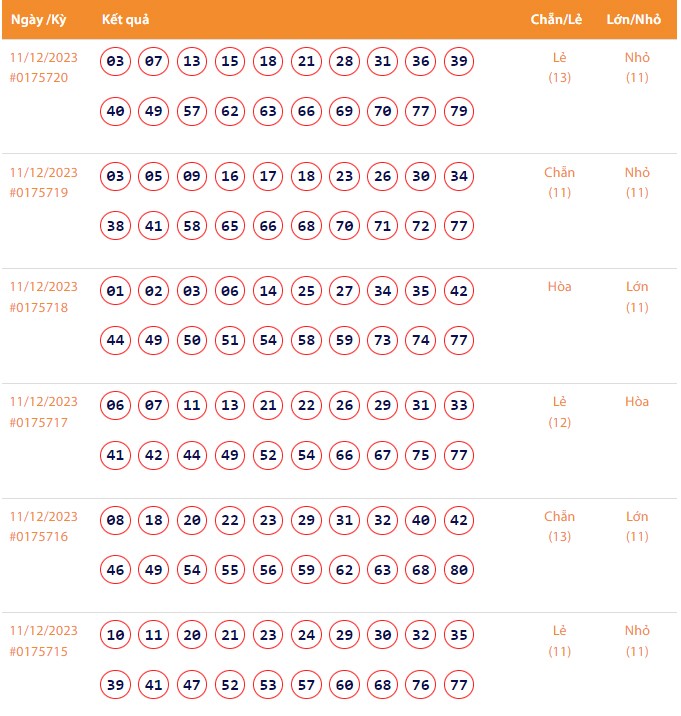This screenshot has height=716, width=681.
Task: Select ball 76 in draw #0175715
Action: click(421, 685)
